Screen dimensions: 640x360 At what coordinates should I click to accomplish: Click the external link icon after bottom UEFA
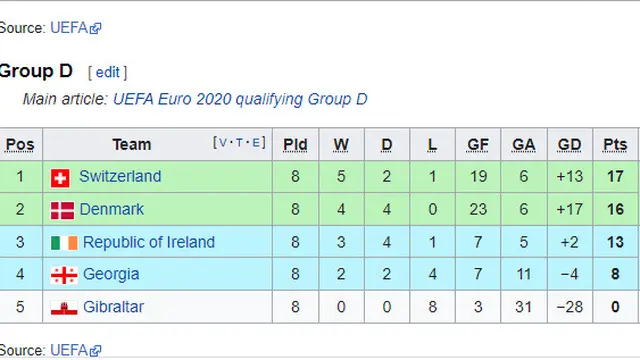tap(96, 351)
